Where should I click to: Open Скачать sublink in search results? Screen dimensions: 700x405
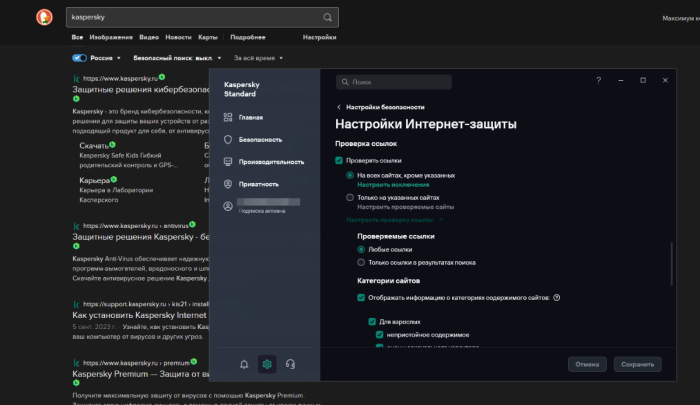[x=94, y=146]
